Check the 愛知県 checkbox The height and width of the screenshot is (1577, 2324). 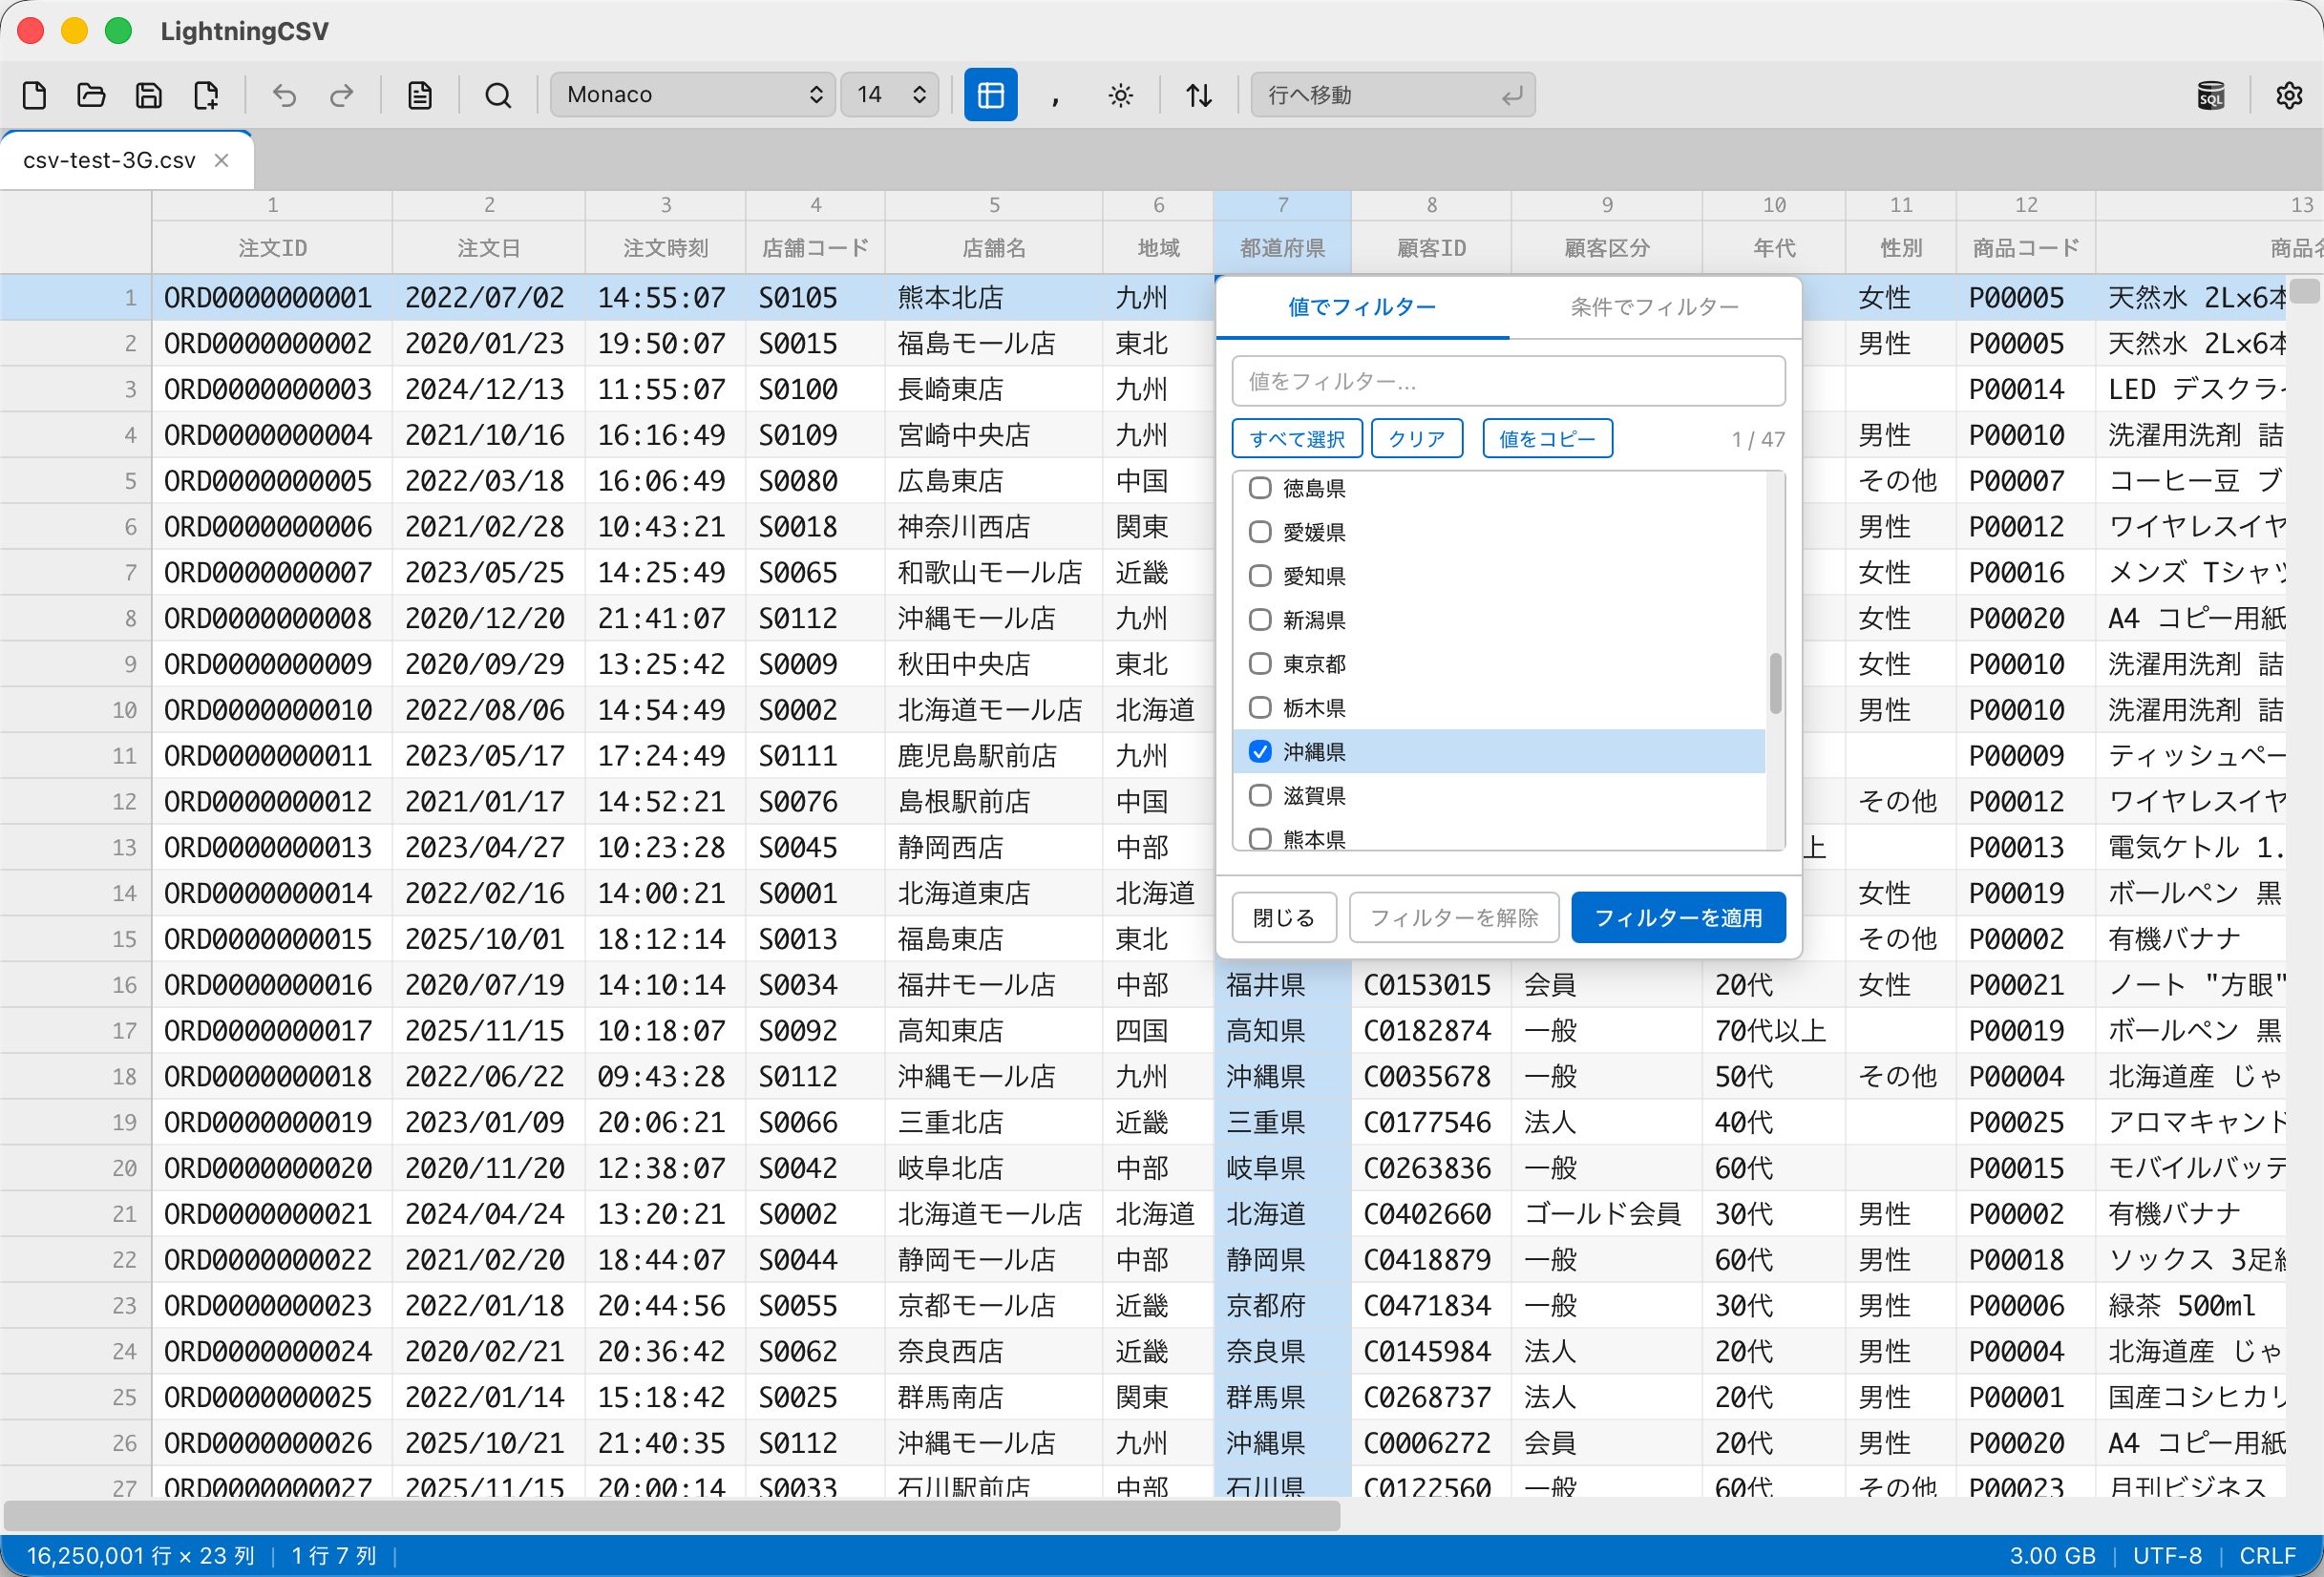[1260, 576]
